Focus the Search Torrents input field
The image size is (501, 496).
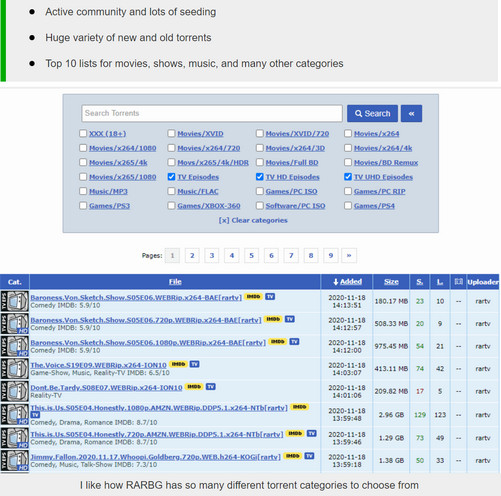tap(212, 113)
